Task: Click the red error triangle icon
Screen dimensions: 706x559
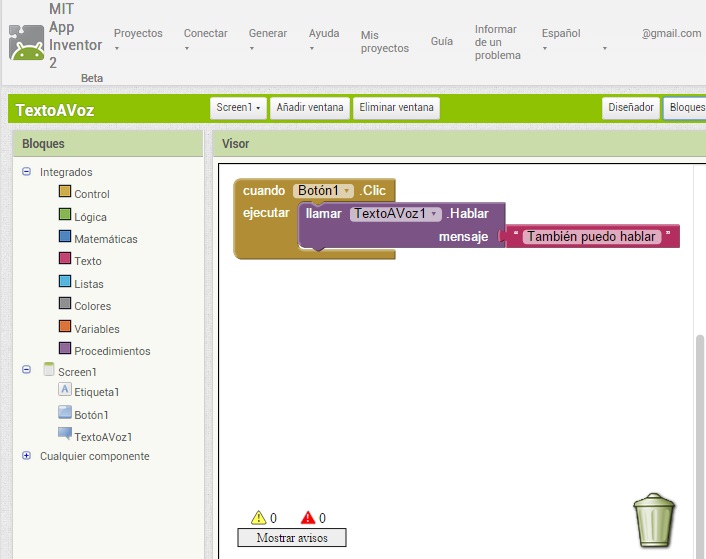Action: (308, 518)
